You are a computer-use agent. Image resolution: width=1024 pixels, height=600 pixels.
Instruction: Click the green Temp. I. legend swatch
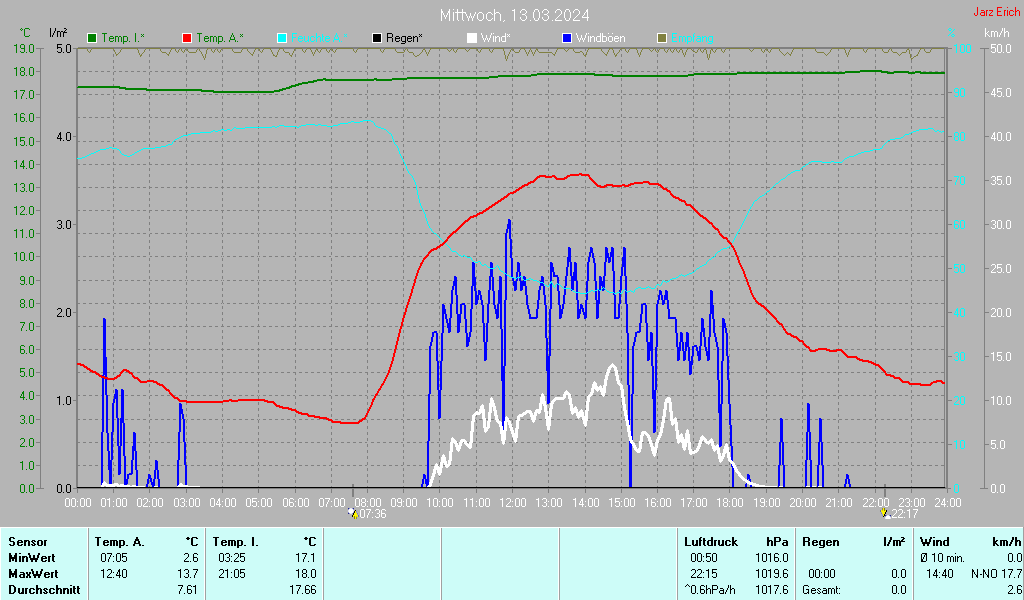click(93, 38)
